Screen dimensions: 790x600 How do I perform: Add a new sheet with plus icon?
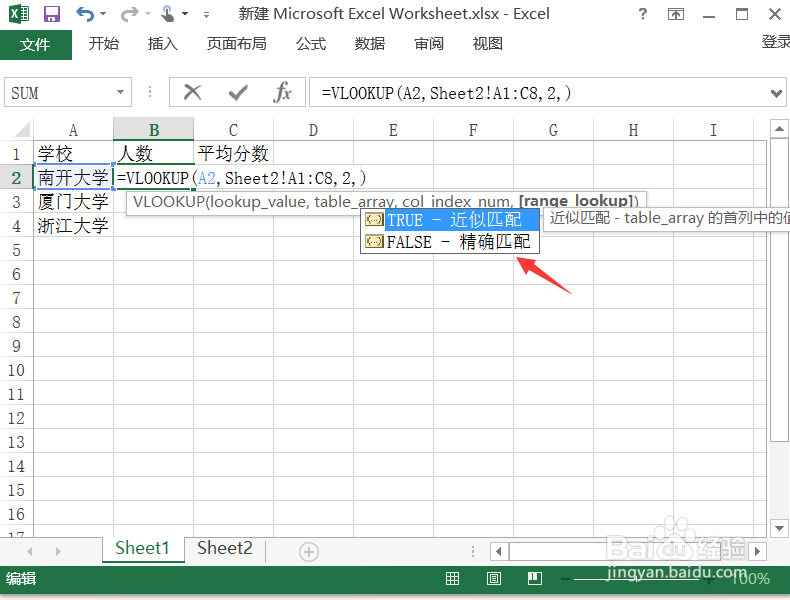[309, 552]
